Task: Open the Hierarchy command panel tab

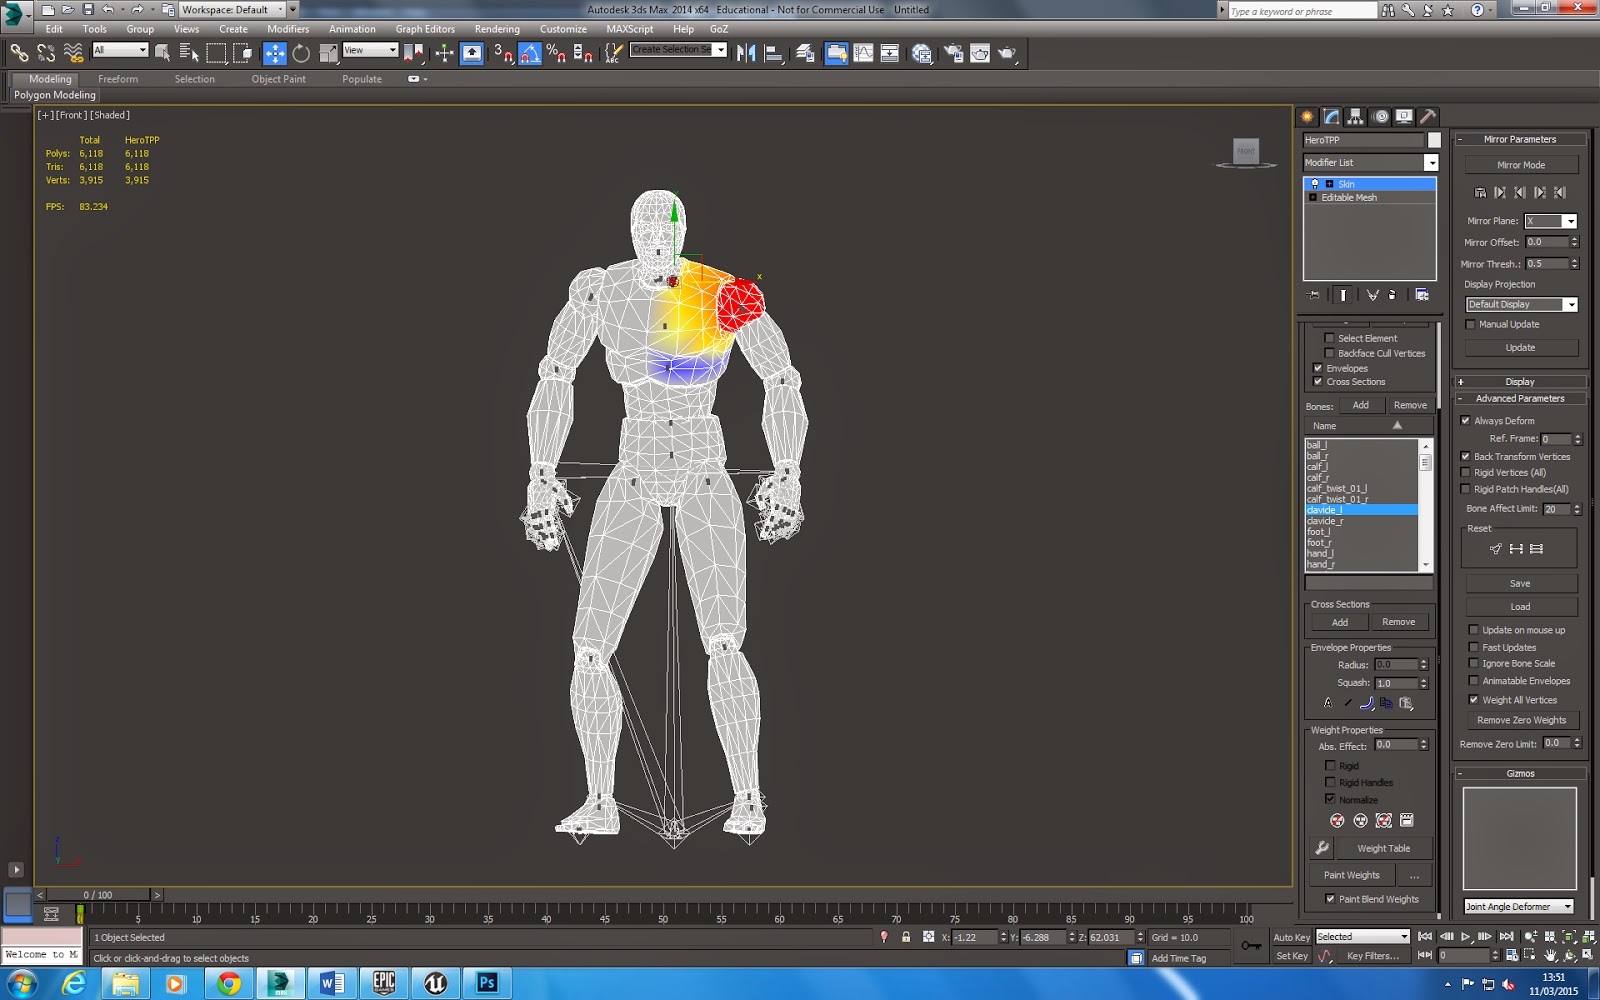Action: click(x=1355, y=117)
